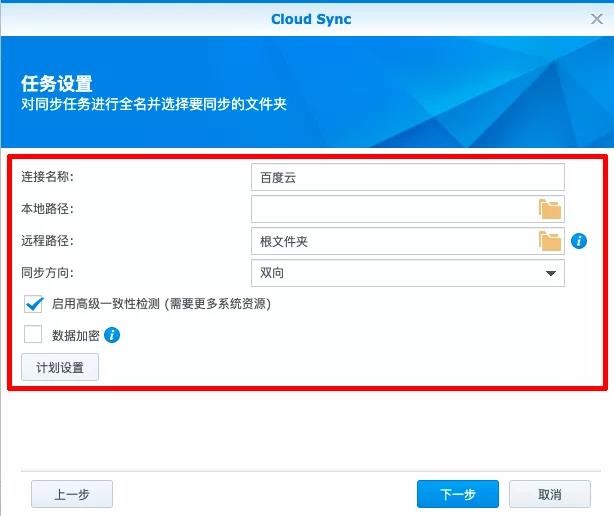
Task: Go back with 上一步 button
Action: [x=72, y=494]
